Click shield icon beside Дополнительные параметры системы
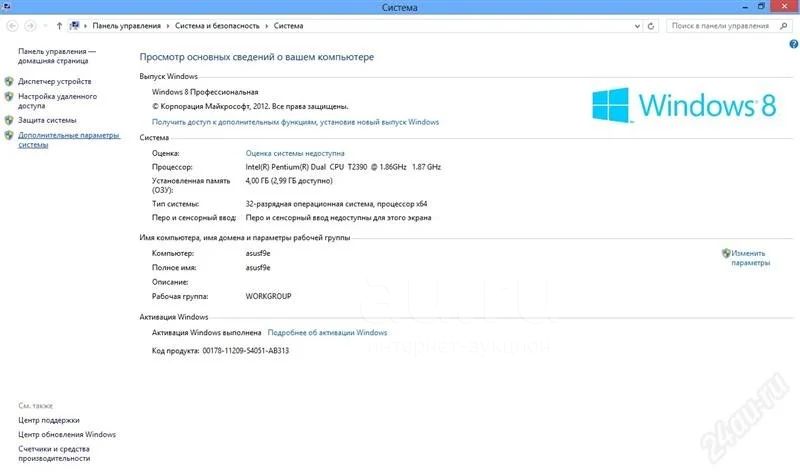The image size is (800, 475). point(9,135)
